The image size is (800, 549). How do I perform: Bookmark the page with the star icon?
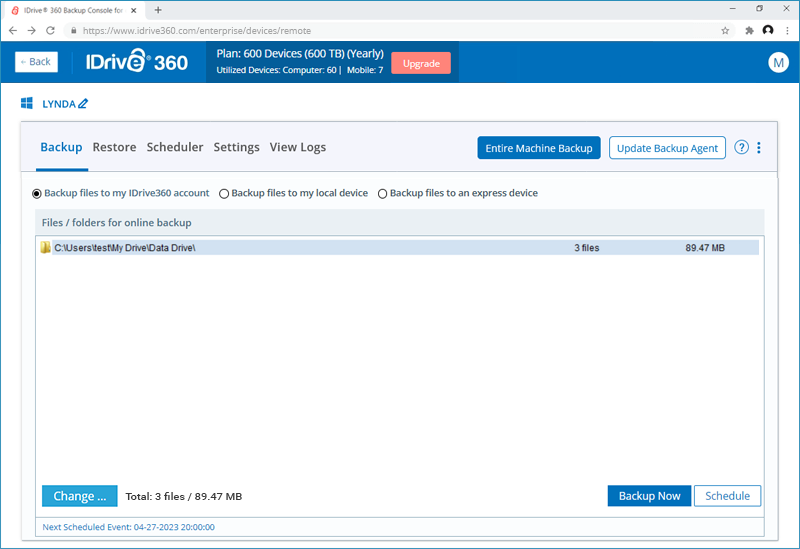pyautogui.click(x=725, y=31)
